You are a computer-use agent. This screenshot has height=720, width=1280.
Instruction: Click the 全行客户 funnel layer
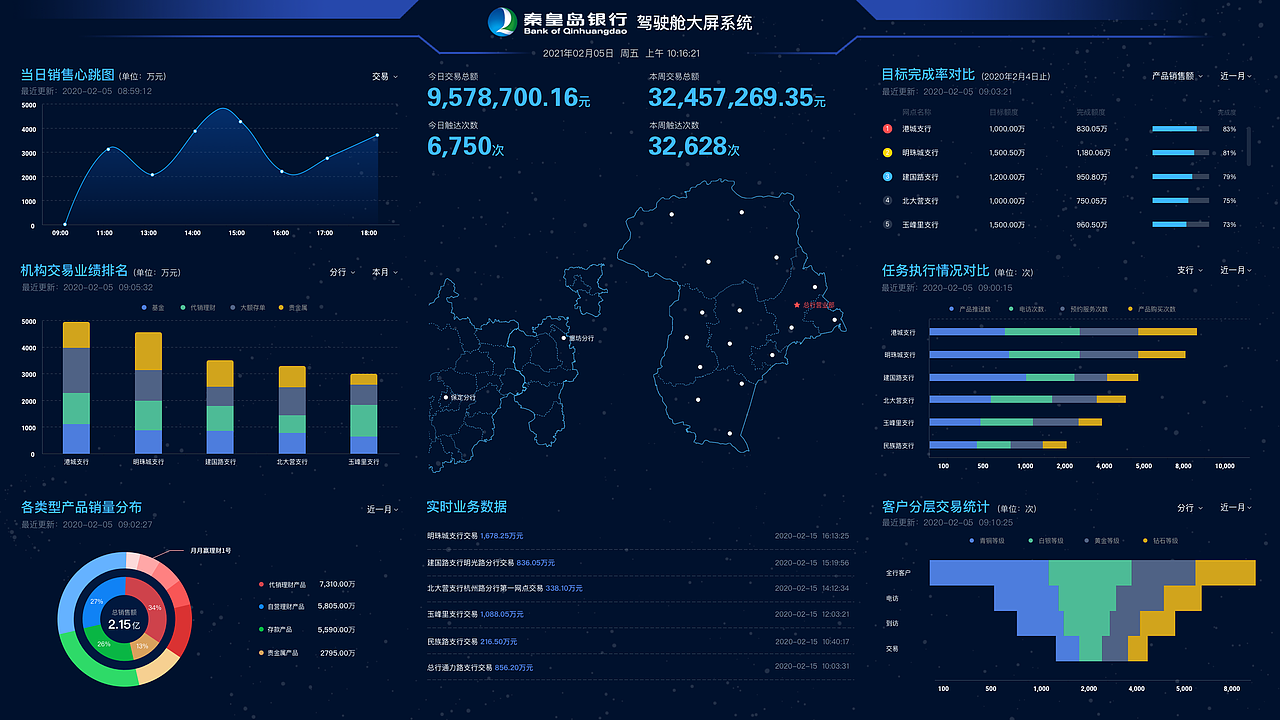(1092, 573)
